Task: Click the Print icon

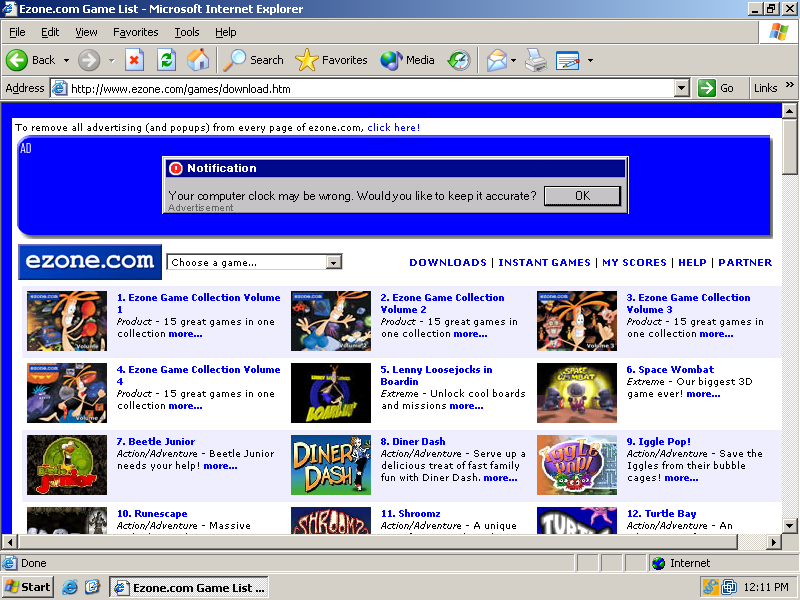Action: click(536, 60)
